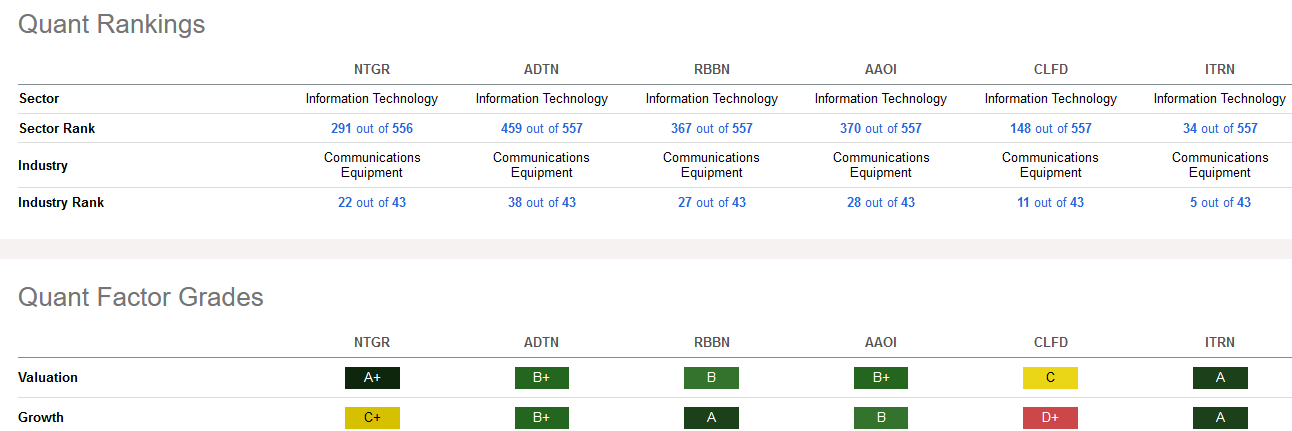Click ITRN Valuation grade A badge
The width and height of the screenshot is (1292, 431).
tap(1220, 378)
